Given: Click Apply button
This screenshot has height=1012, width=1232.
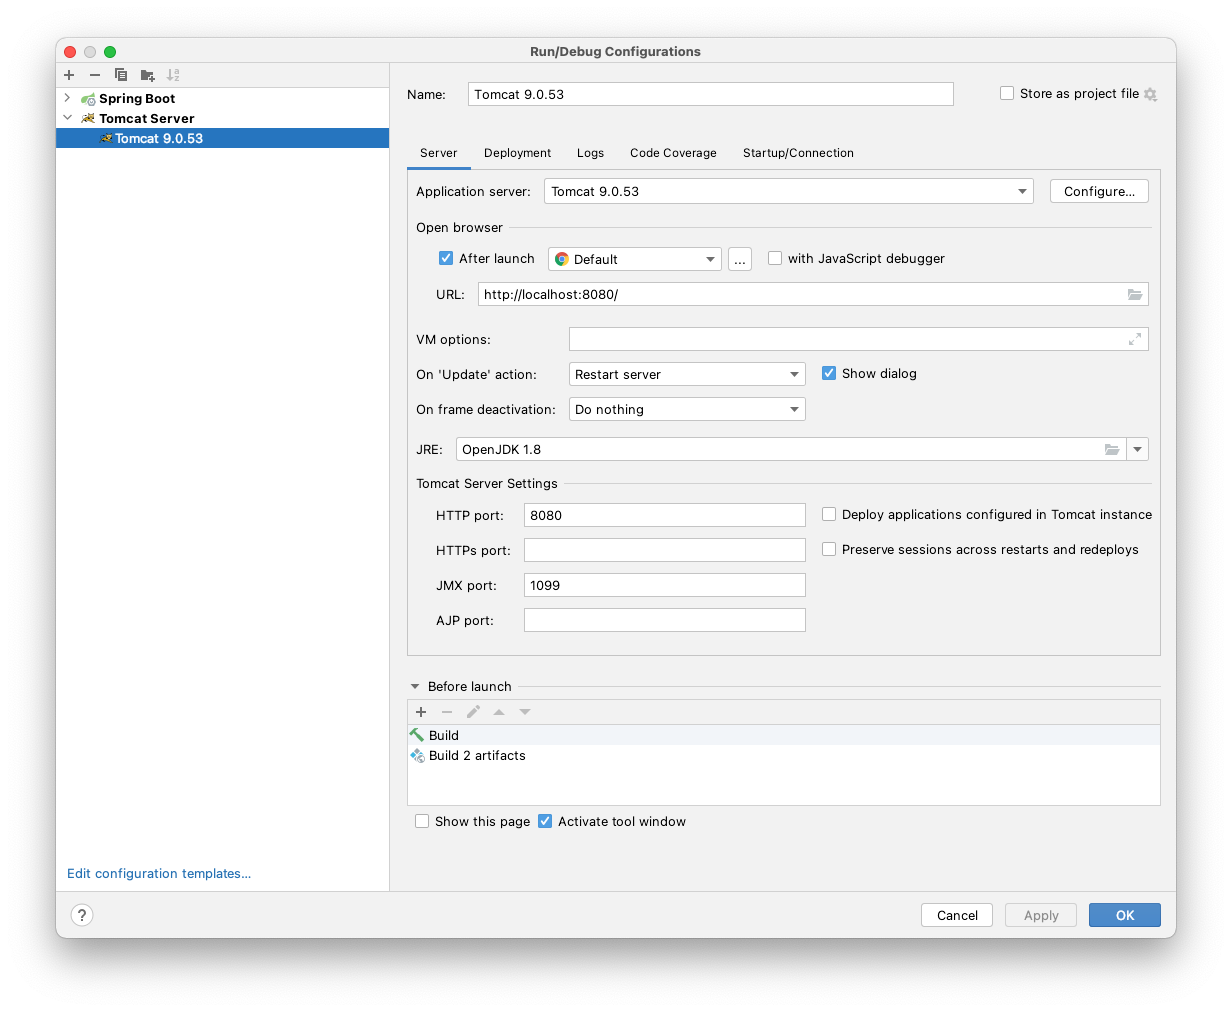Looking at the screenshot, I should pos(1041,915).
